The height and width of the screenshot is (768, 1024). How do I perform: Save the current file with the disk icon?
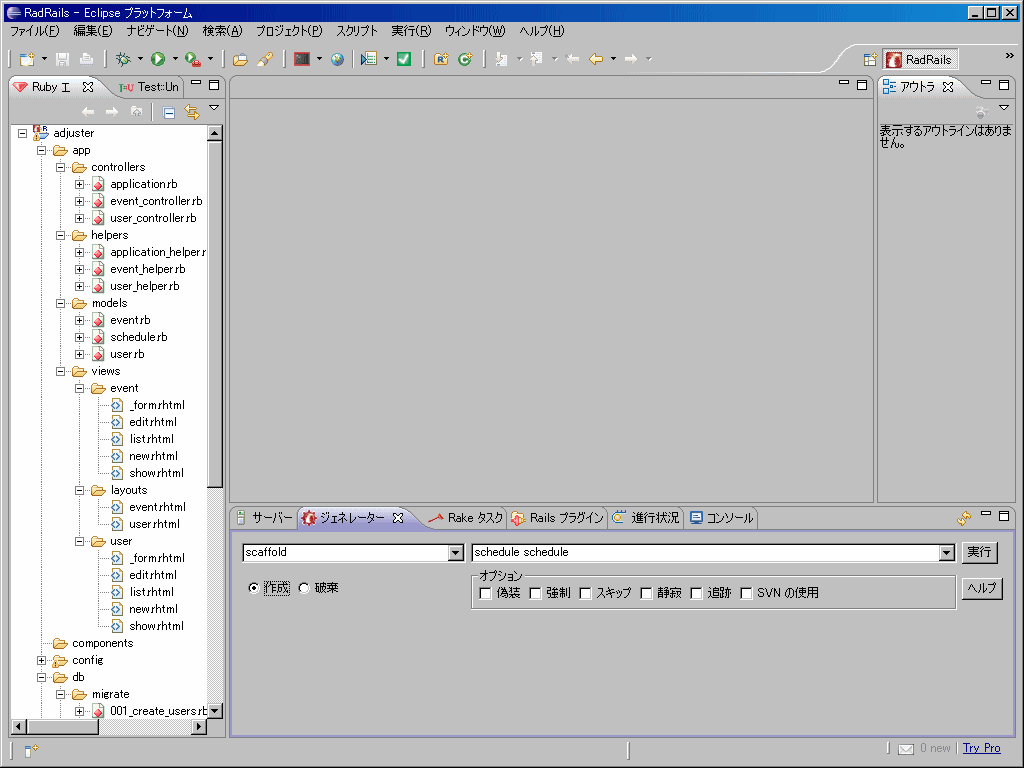62,59
